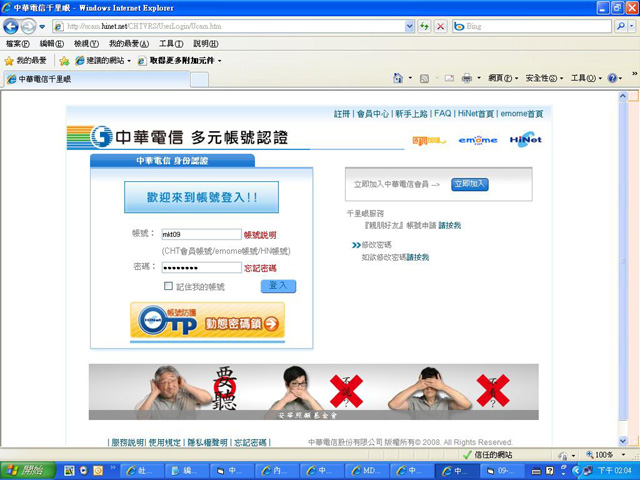Screen dimensions: 640x480
Task: Open the recent pages dropdown next to Forward
Action: [x=42, y=27]
